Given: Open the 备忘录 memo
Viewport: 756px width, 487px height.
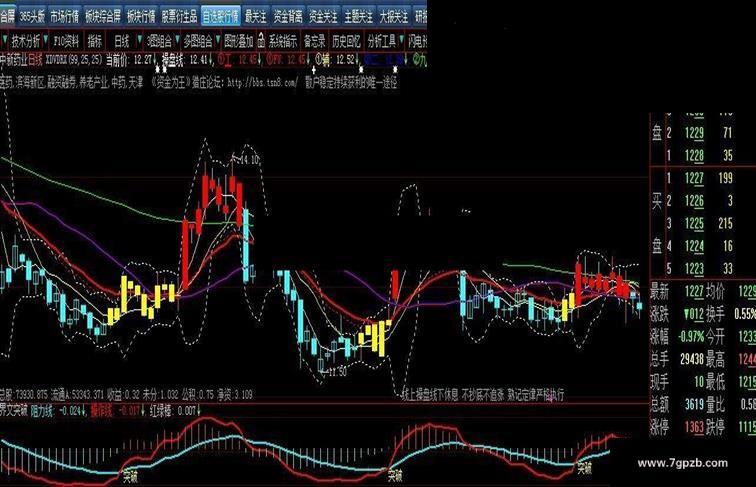Looking at the screenshot, I should [314, 41].
